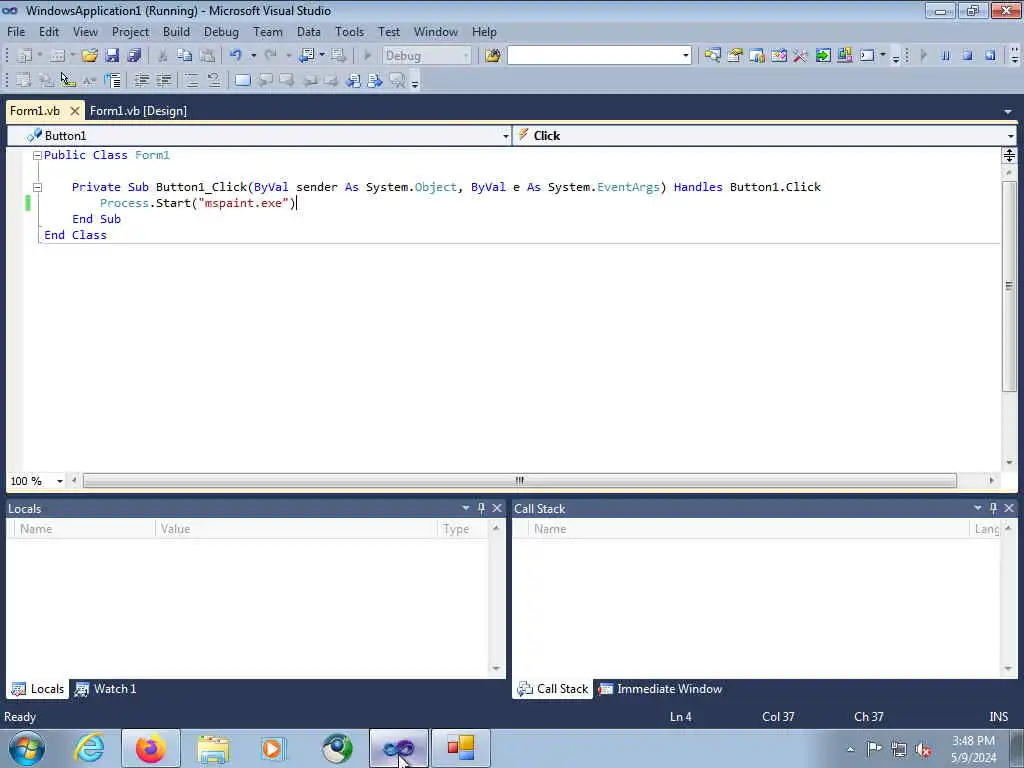Click the Save All icon
1024x768 pixels.
pos(134,56)
